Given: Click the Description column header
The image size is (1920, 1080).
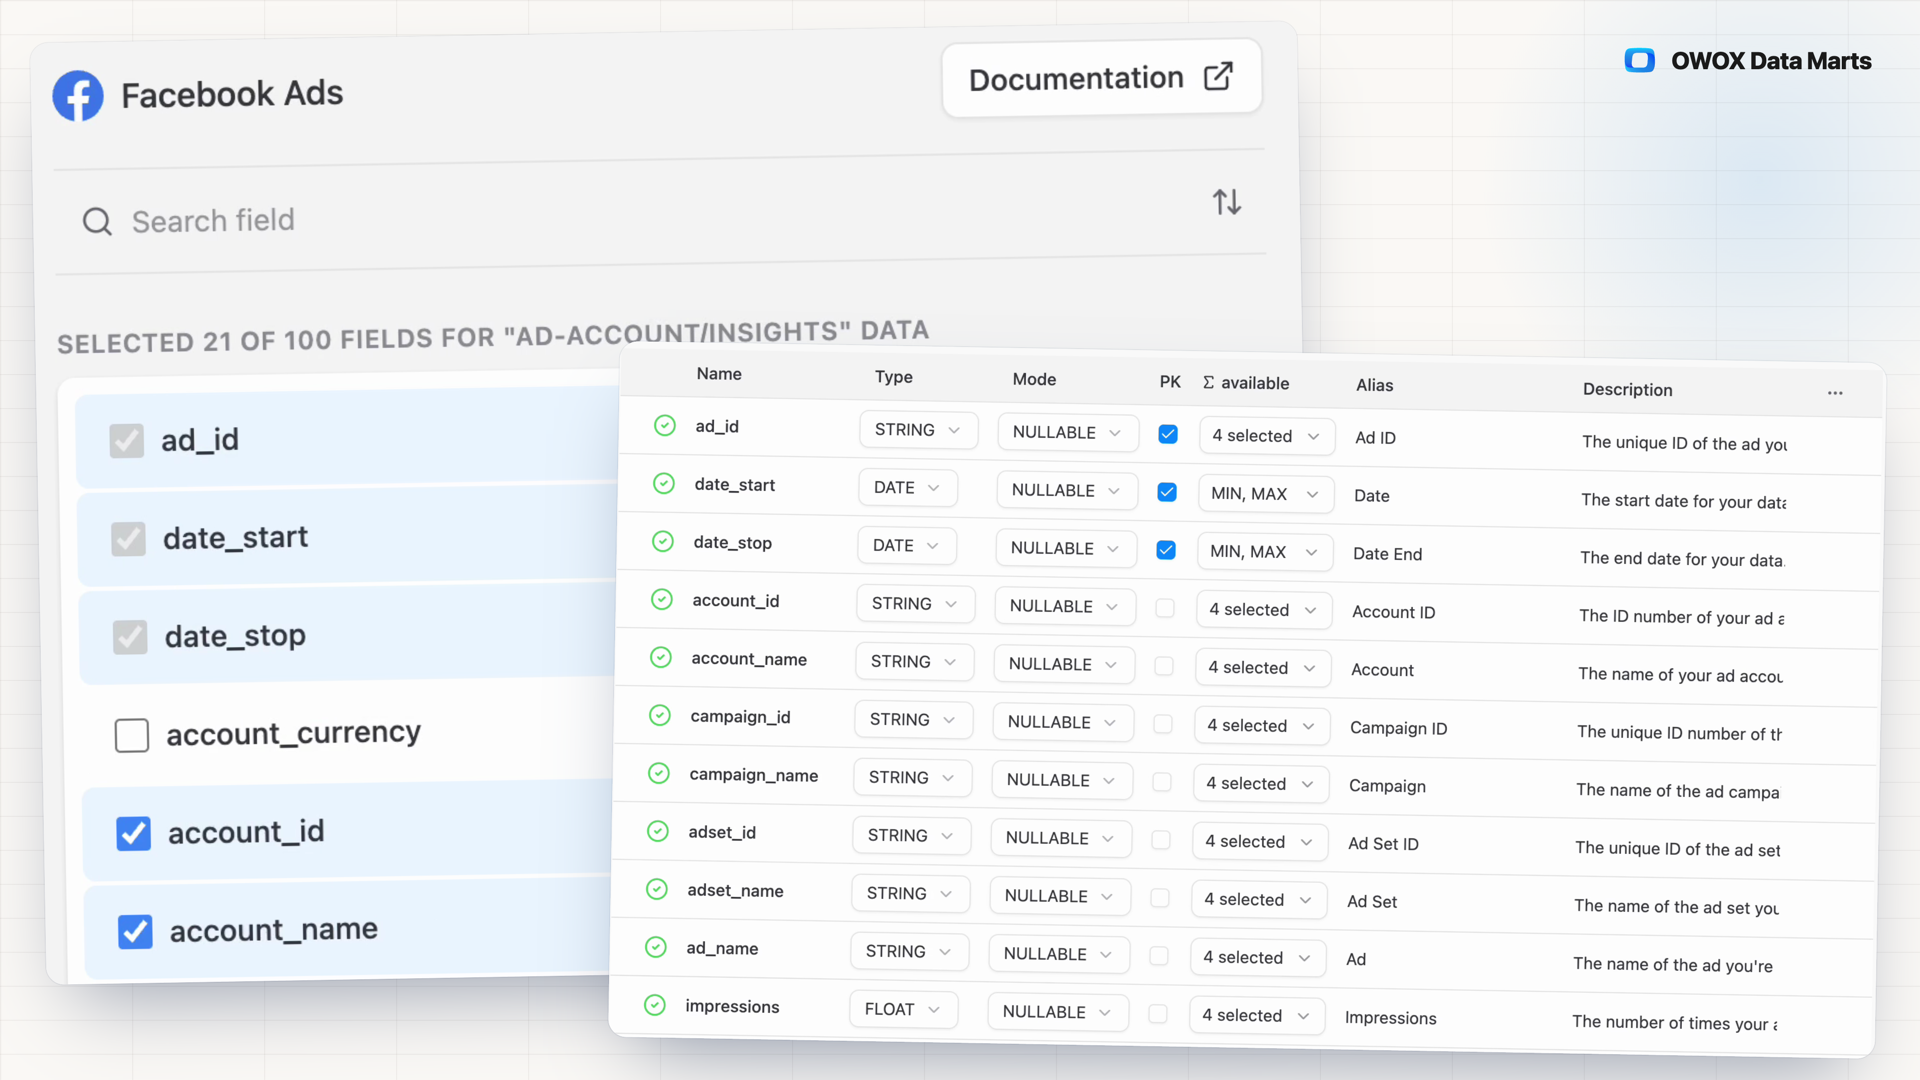Looking at the screenshot, I should click(1627, 390).
